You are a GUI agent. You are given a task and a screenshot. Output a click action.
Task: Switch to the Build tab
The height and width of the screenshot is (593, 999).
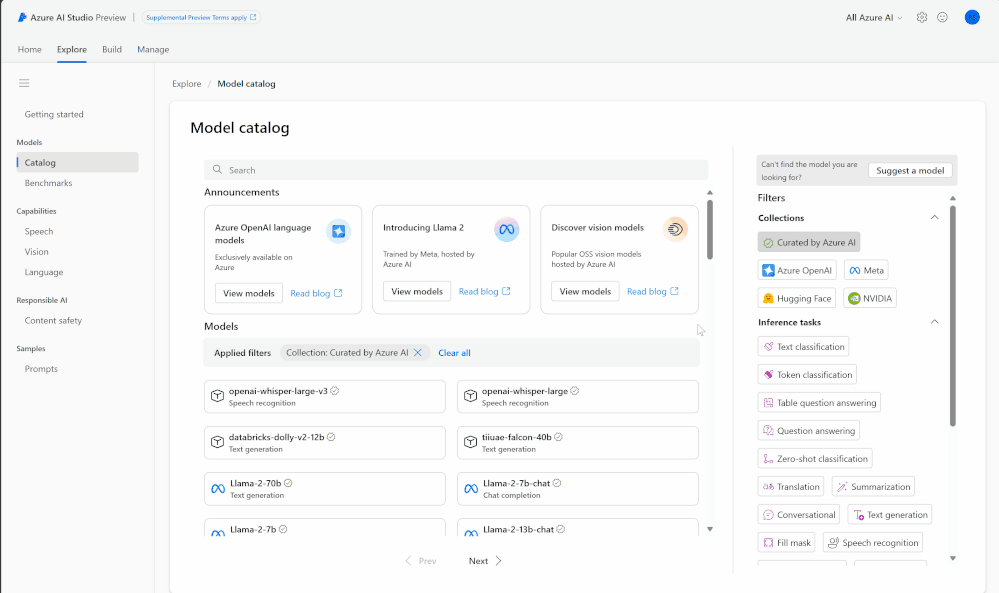tap(112, 49)
